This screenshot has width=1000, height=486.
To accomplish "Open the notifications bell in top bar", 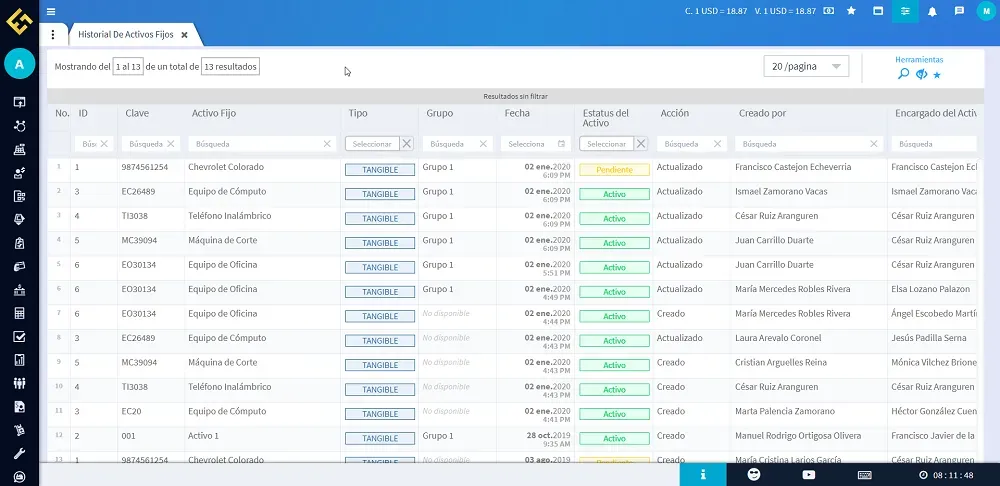I will click(932, 11).
